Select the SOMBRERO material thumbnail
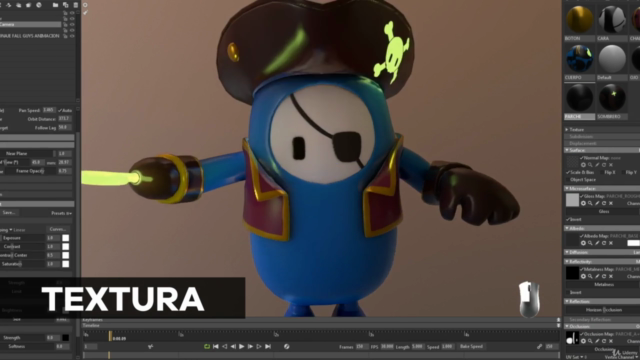This screenshot has height=360, width=640. 612,98
